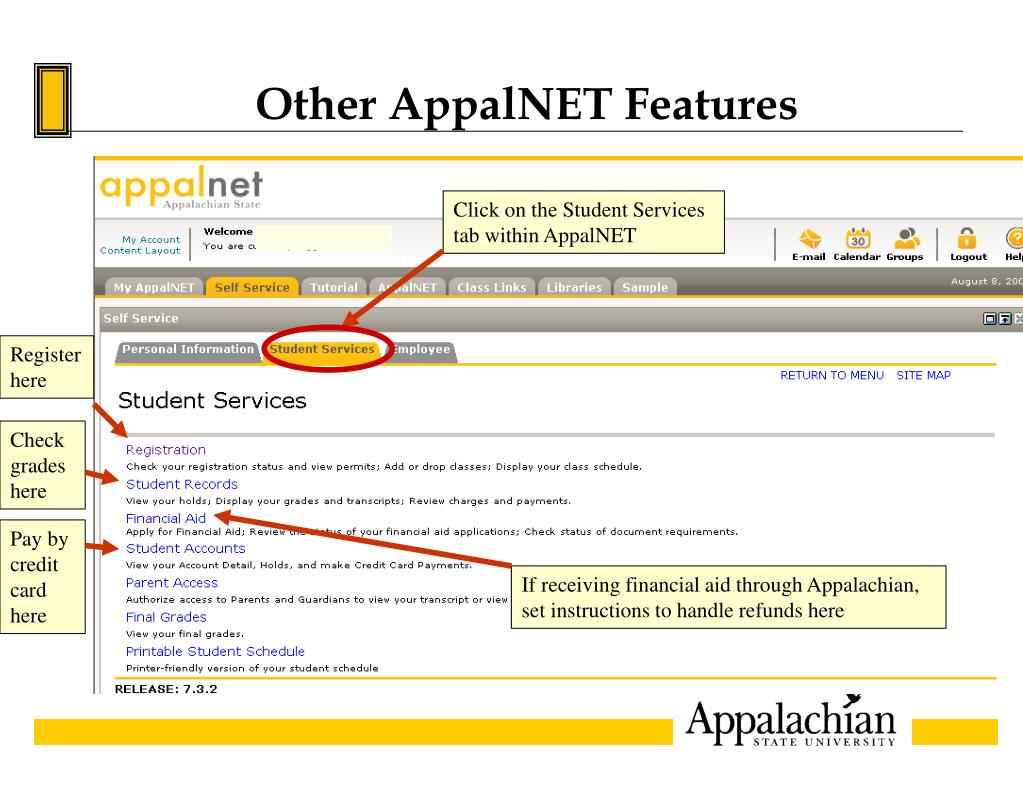
Task: Select the Student Services tab
Action: (x=322, y=350)
